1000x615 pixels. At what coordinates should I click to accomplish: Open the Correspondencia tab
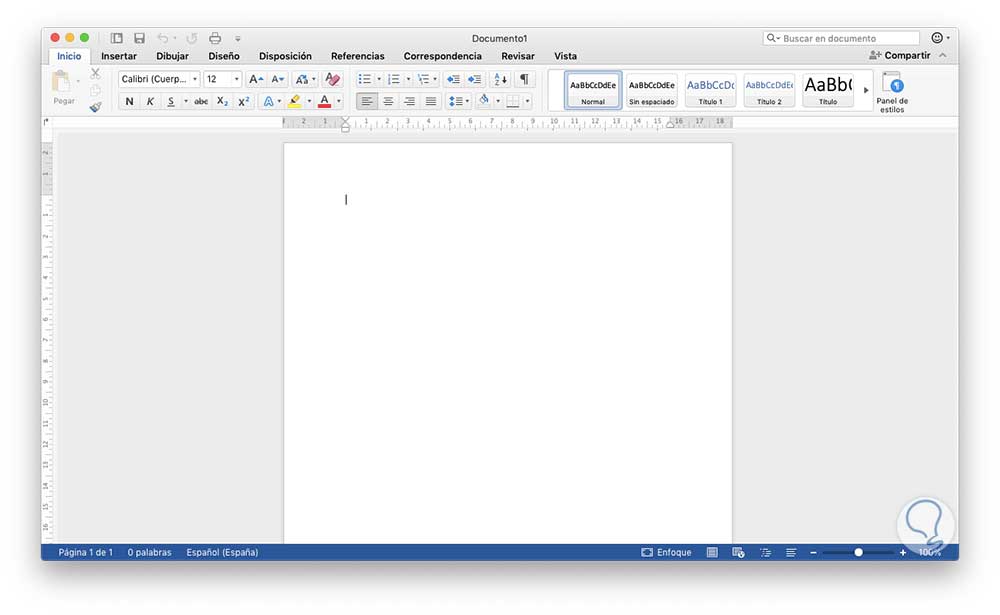point(443,56)
